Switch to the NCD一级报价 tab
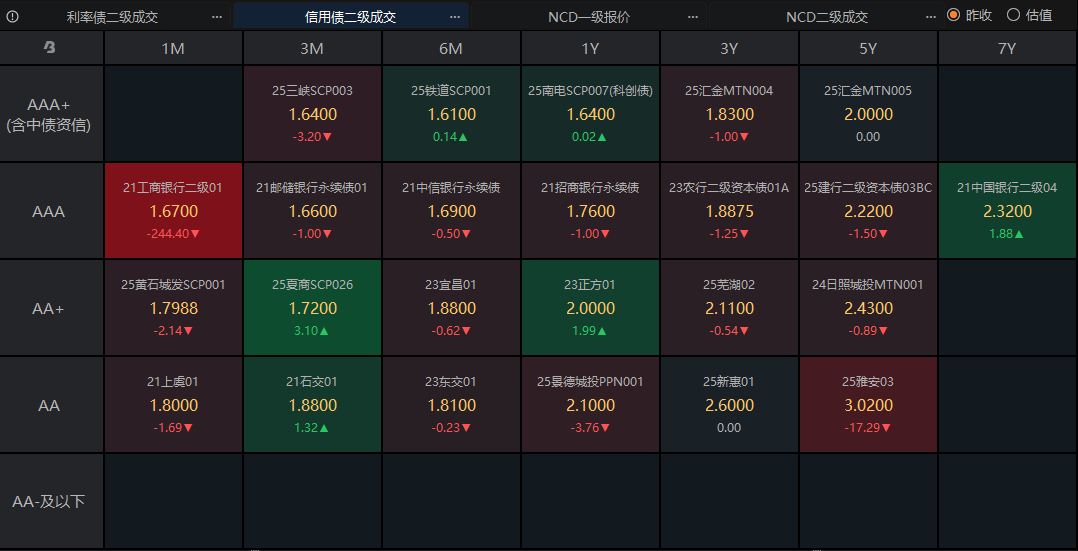This screenshot has height=551, width=1078. [589, 17]
